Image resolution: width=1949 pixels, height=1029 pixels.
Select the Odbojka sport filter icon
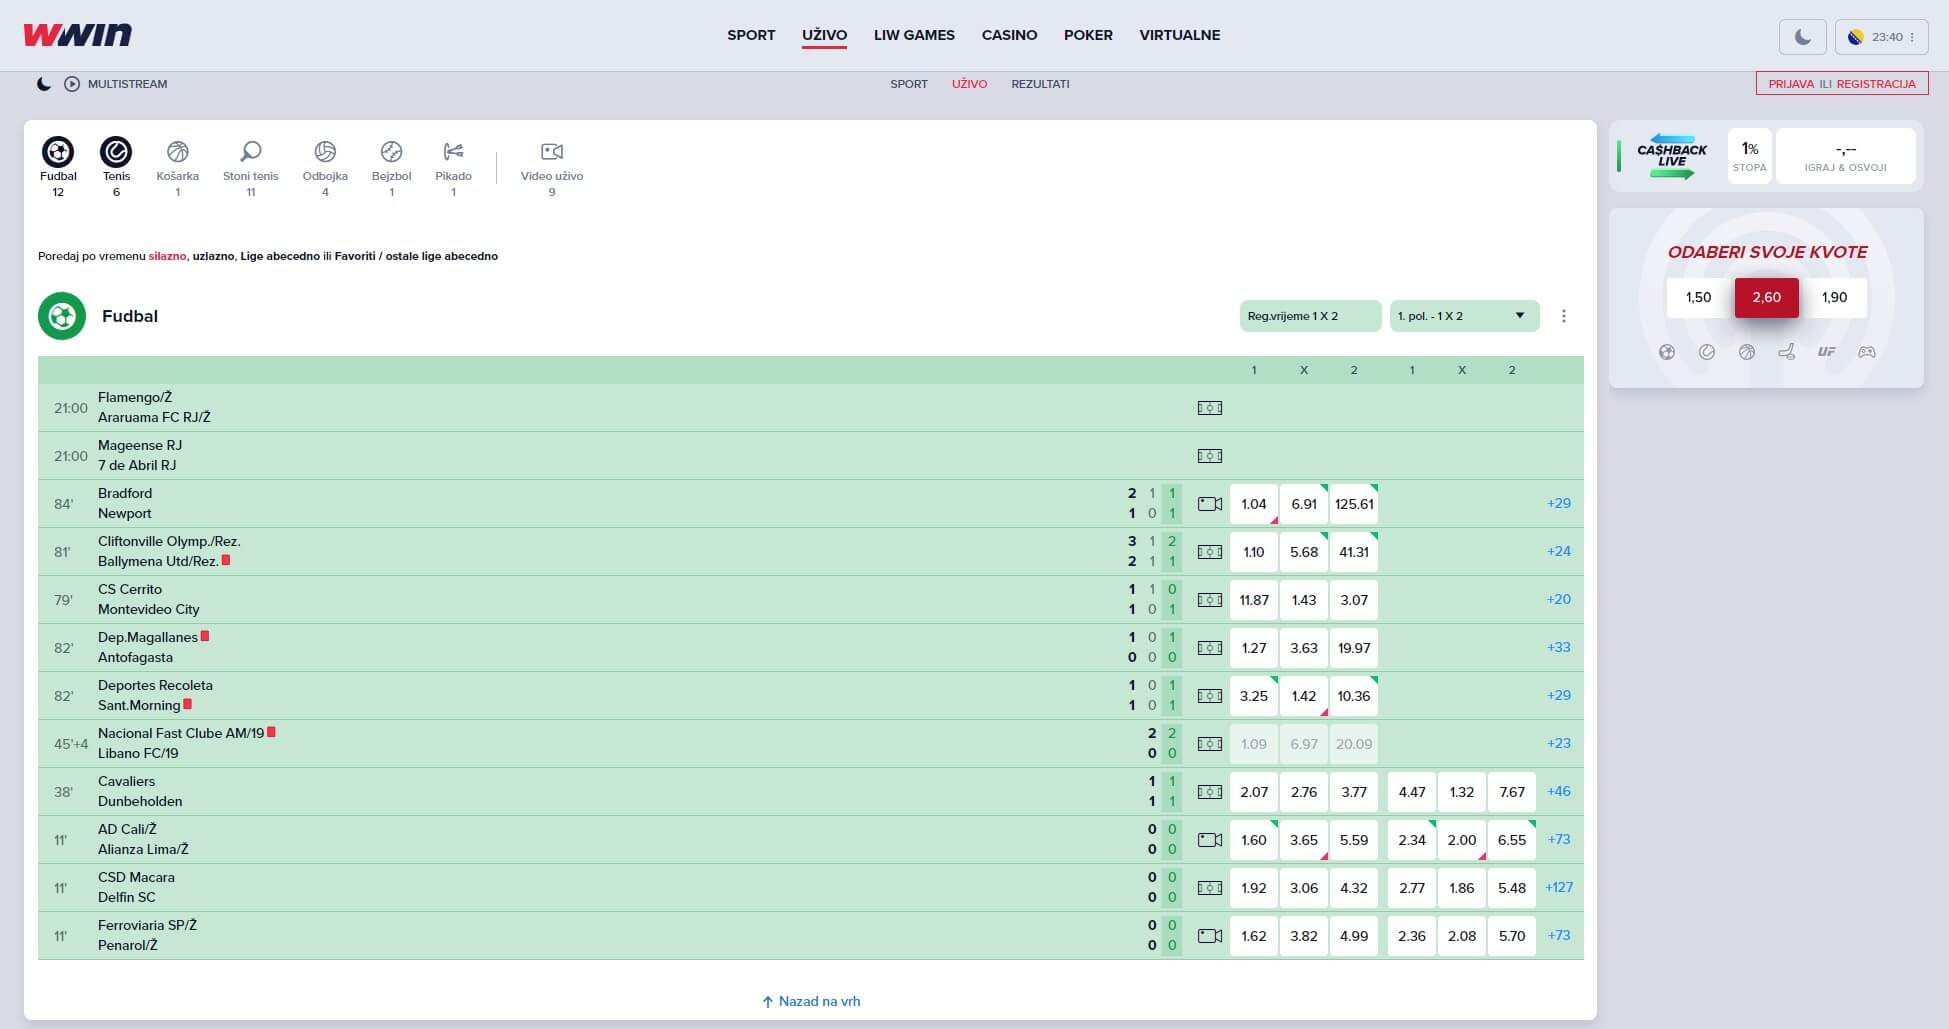click(x=325, y=152)
